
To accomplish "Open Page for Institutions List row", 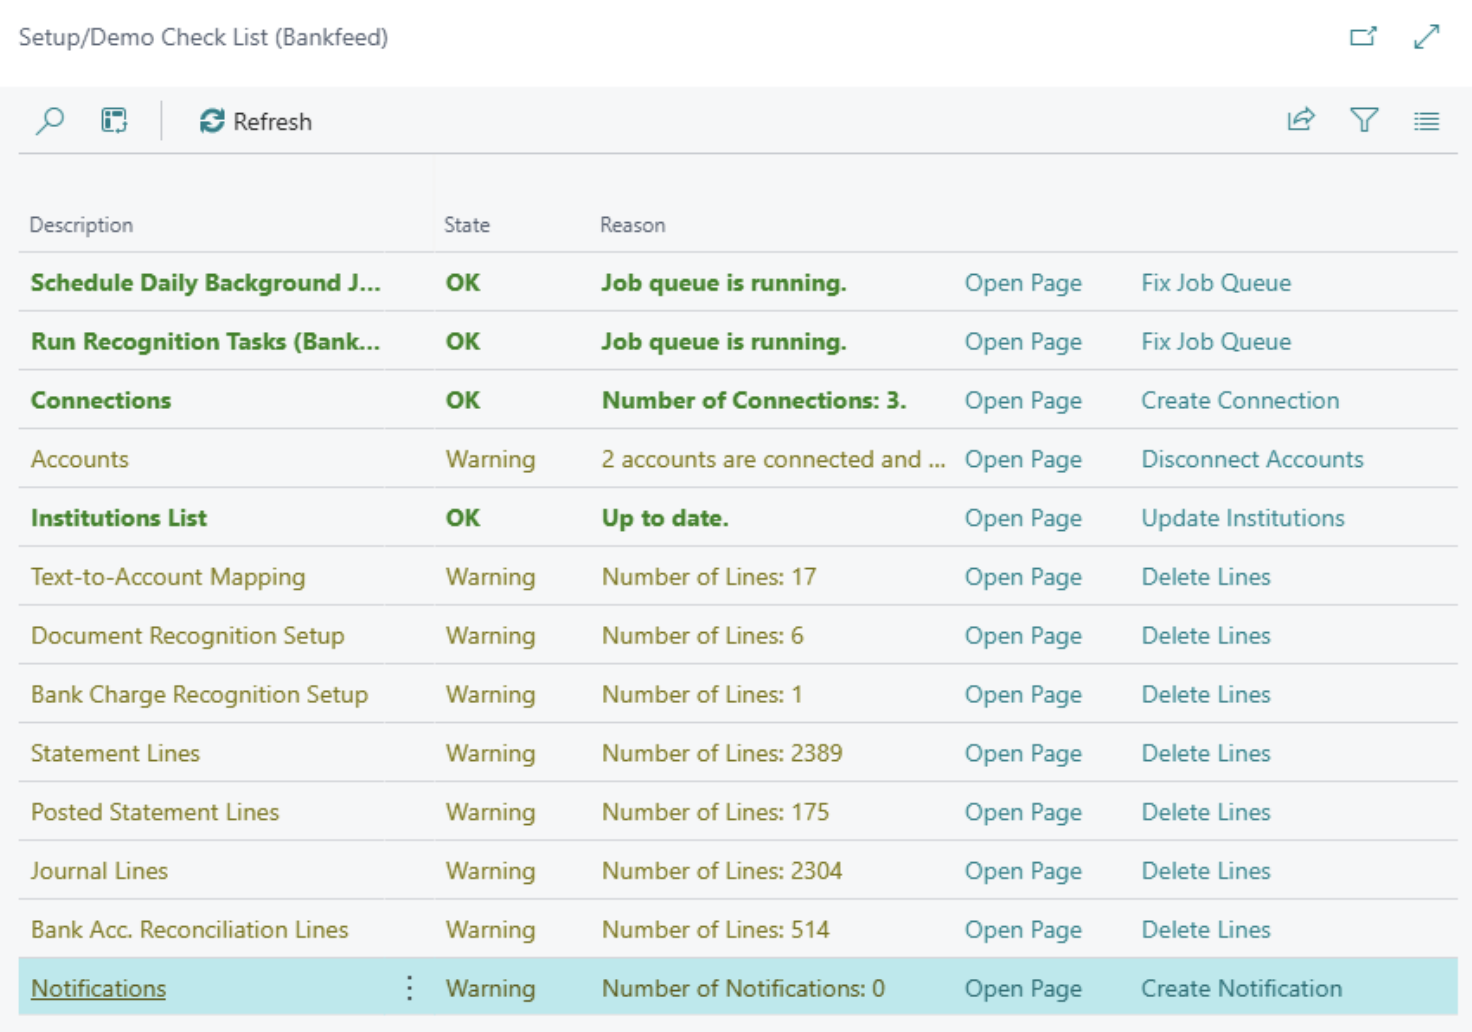I will (x=1023, y=518).
